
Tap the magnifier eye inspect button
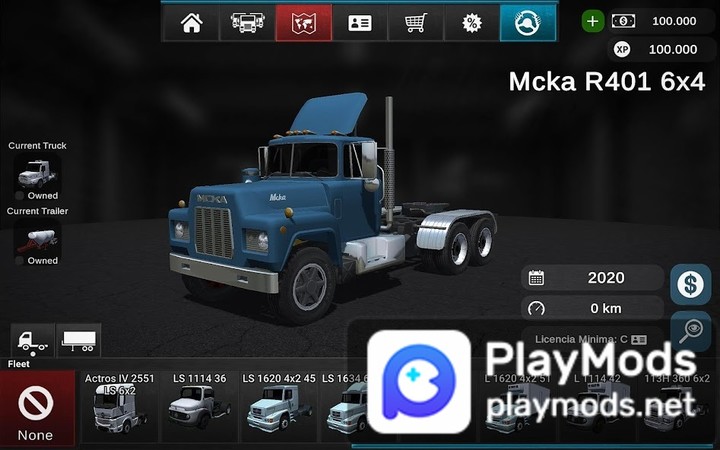pyautogui.click(x=690, y=332)
